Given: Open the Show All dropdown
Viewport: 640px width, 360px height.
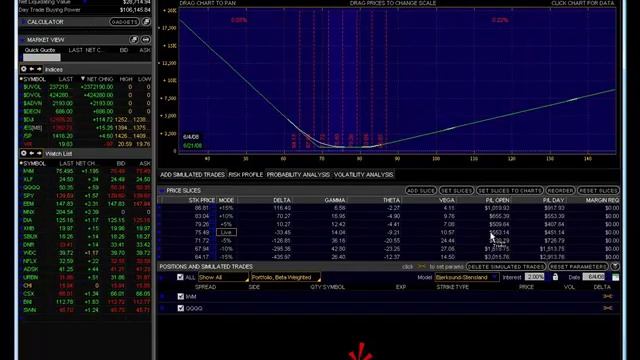Looking at the screenshot, I should pyautogui.click(x=223, y=277).
